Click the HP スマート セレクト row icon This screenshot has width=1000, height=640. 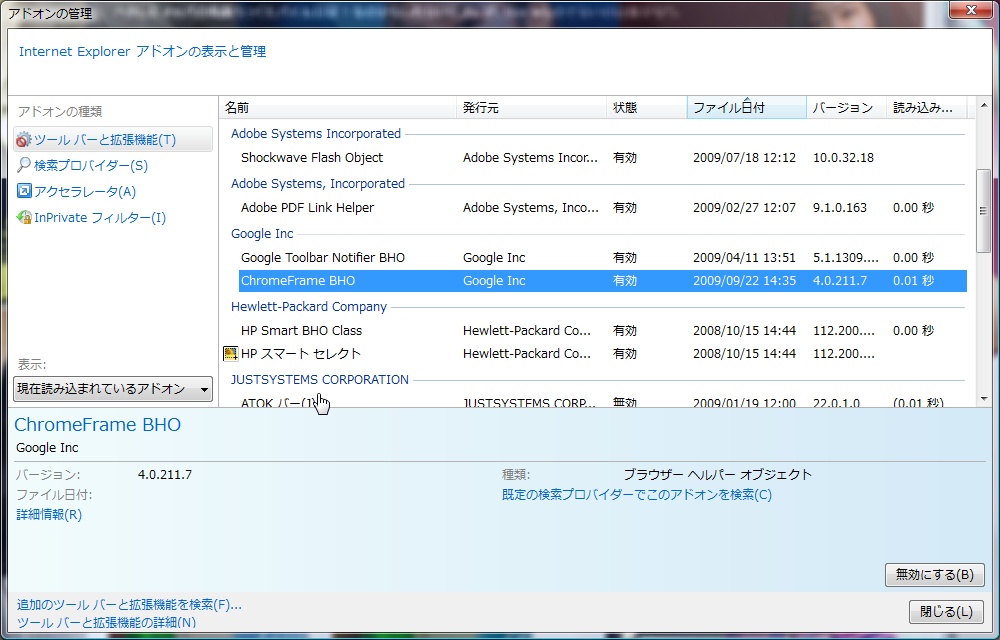coord(230,353)
